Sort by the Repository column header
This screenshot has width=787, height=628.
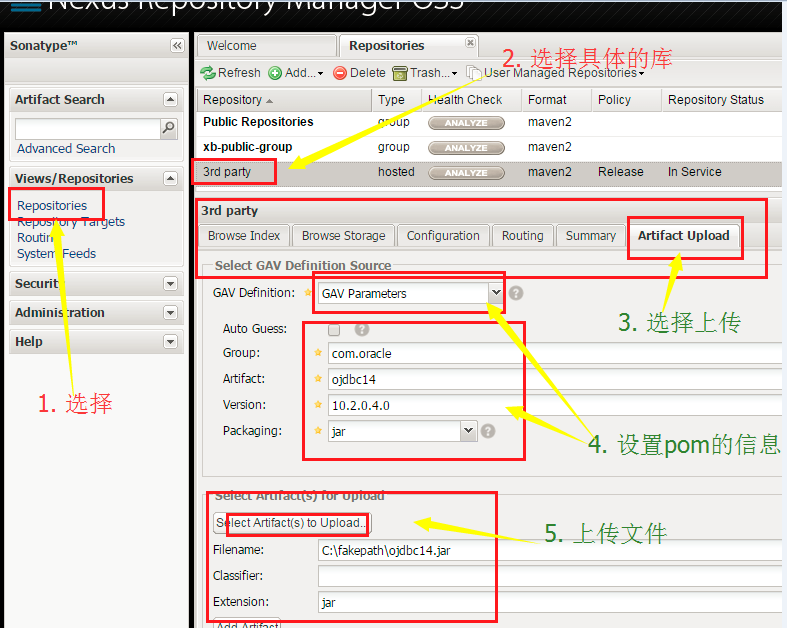point(284,100)
